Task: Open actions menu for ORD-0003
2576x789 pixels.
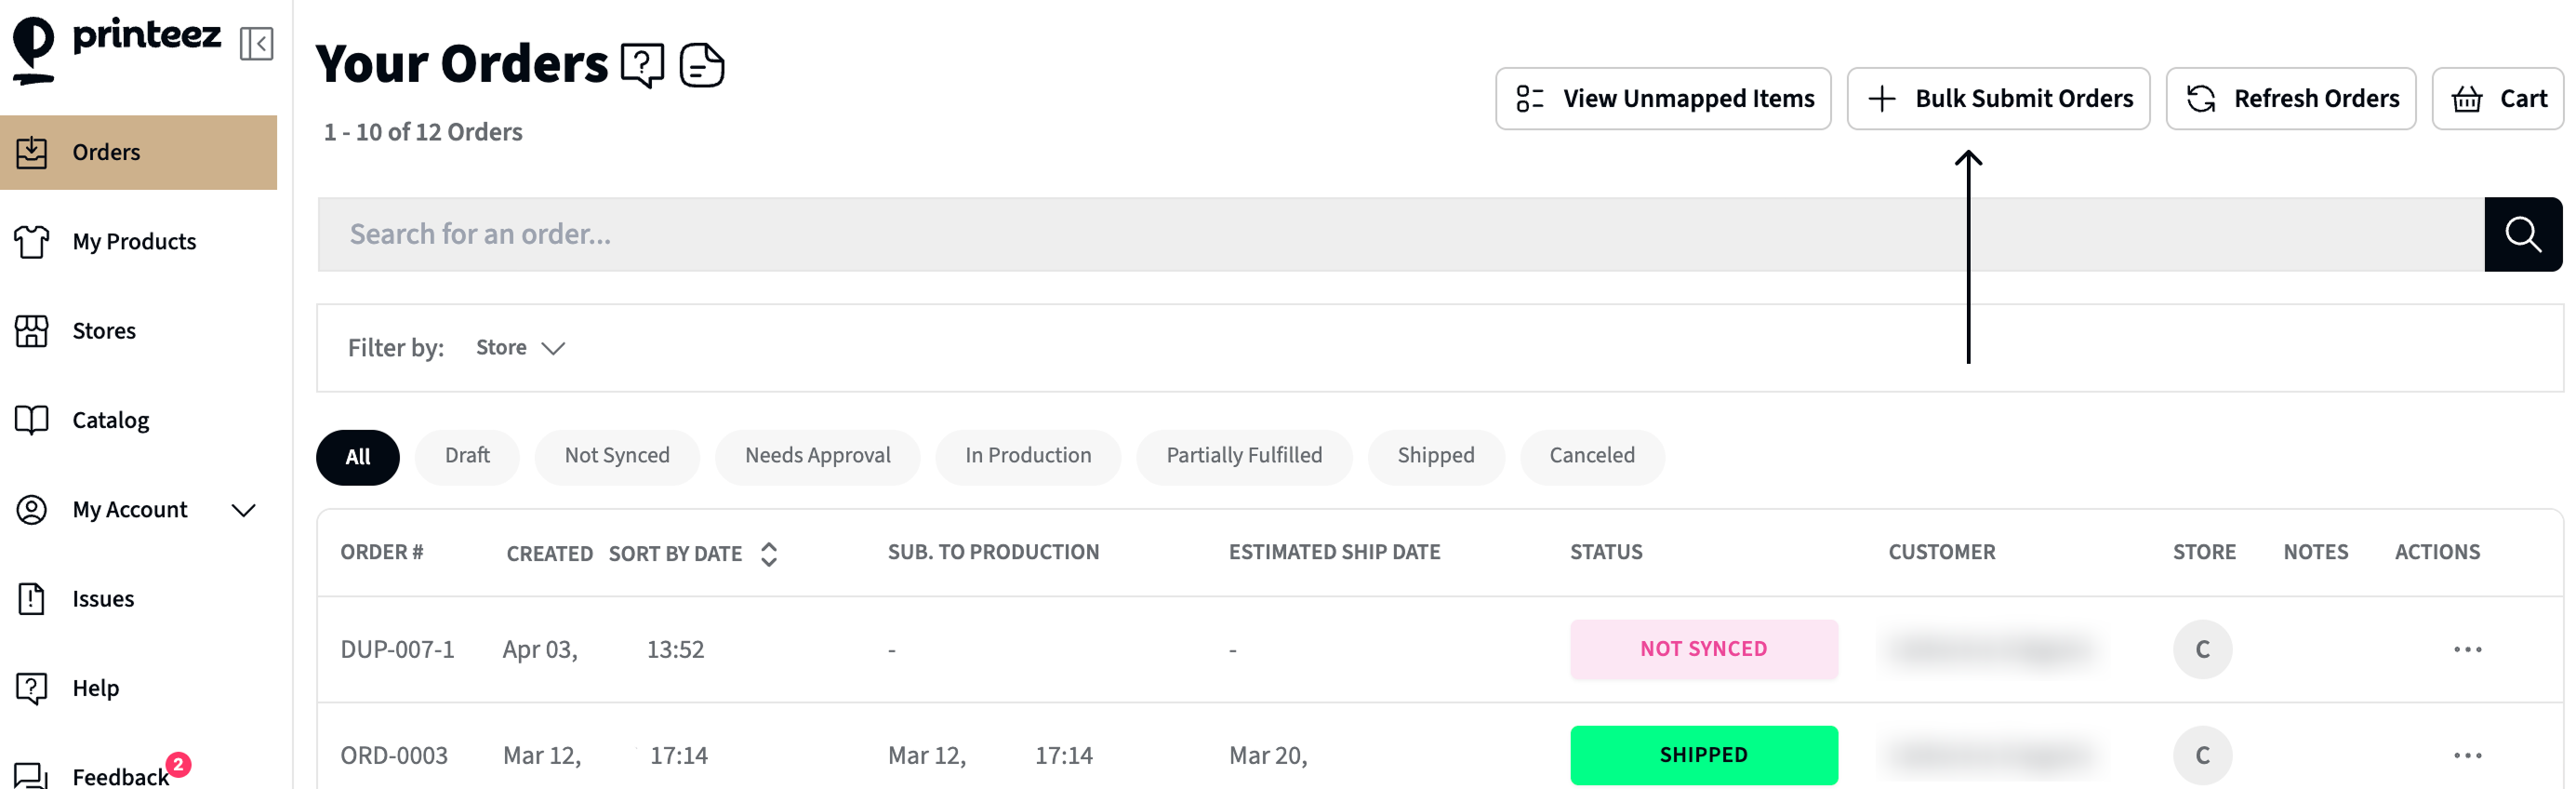Action: pos(2467,755)
